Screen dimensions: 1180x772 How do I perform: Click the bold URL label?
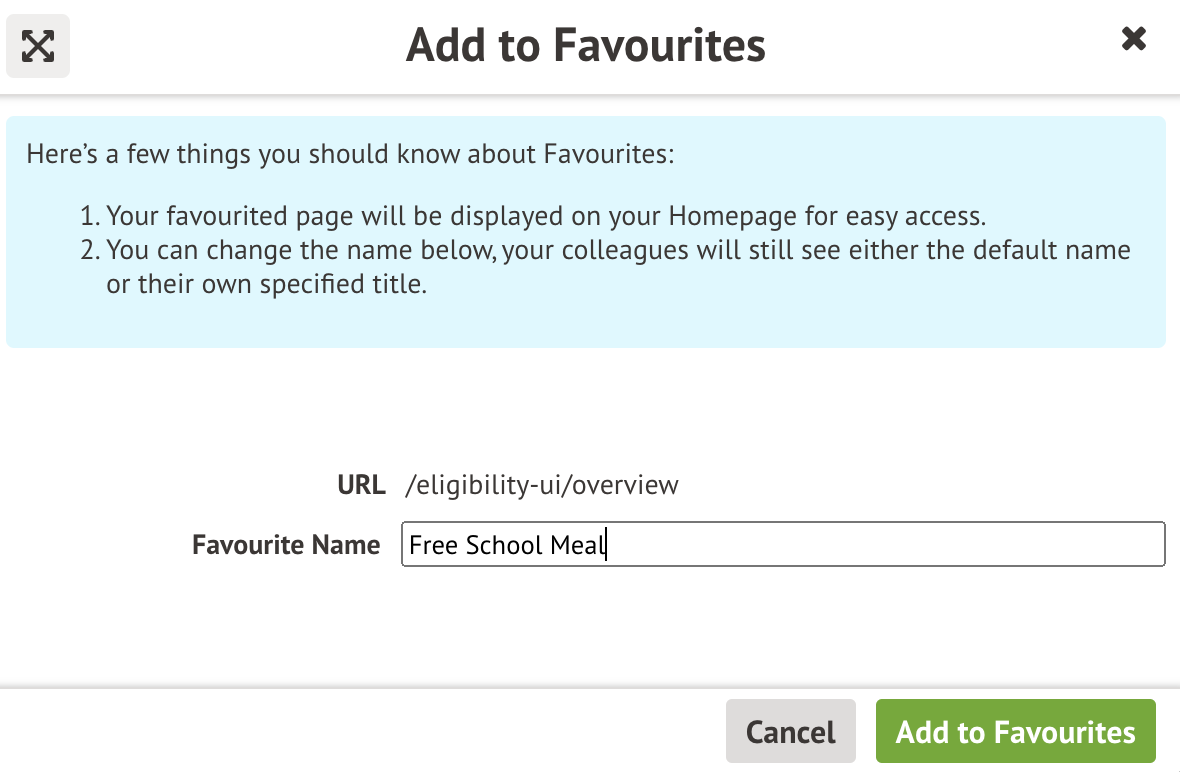coord(361,486)
